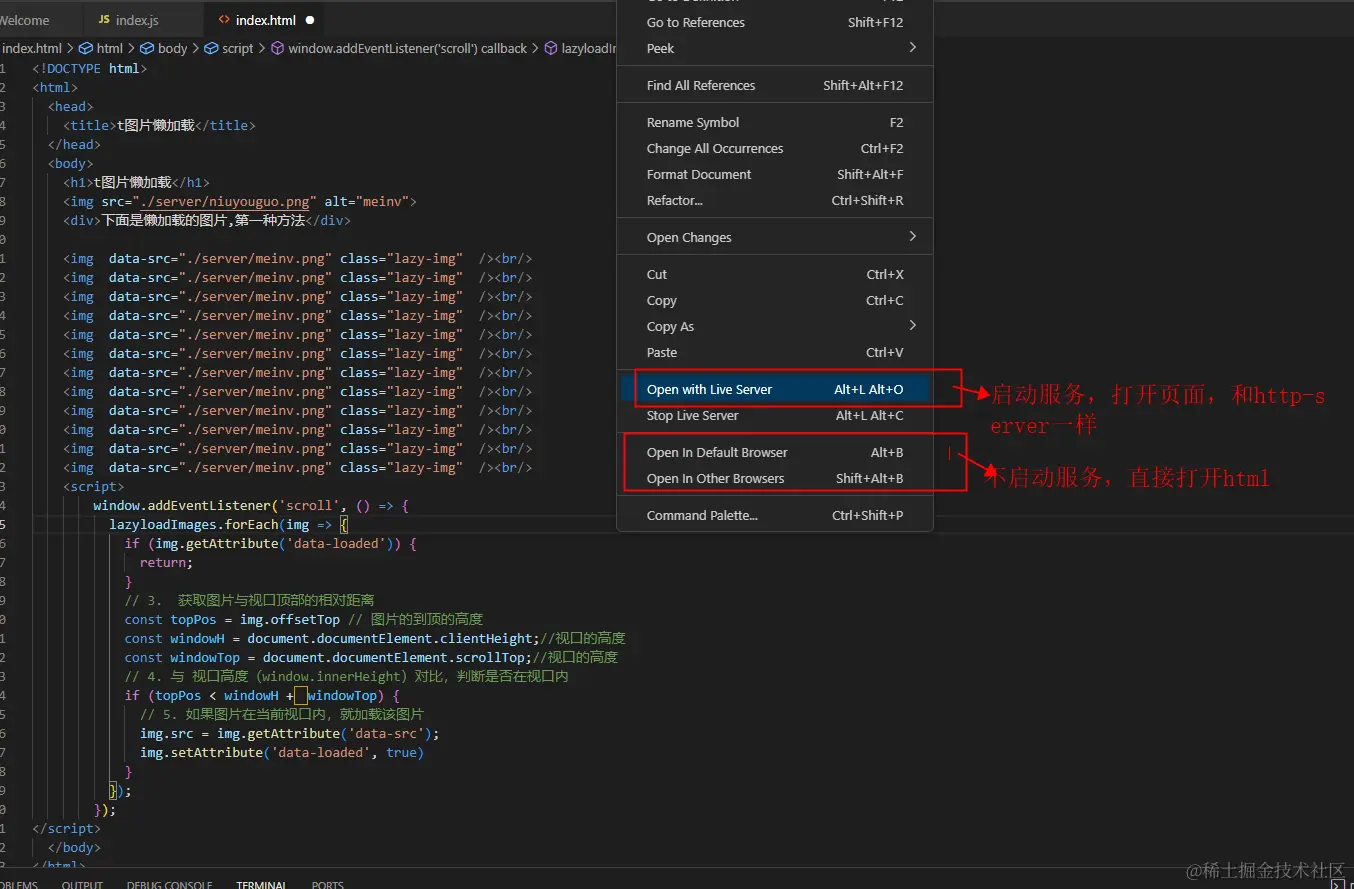
Task: Click the body breadcrumb item
Action: 164,48
